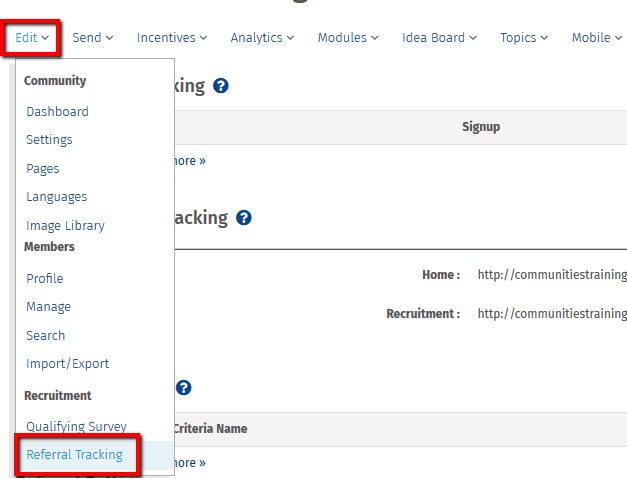Choose Search under Members
The width and height of the screenshot is (627, 479).
pyautogui.click(x=45, y=335)
